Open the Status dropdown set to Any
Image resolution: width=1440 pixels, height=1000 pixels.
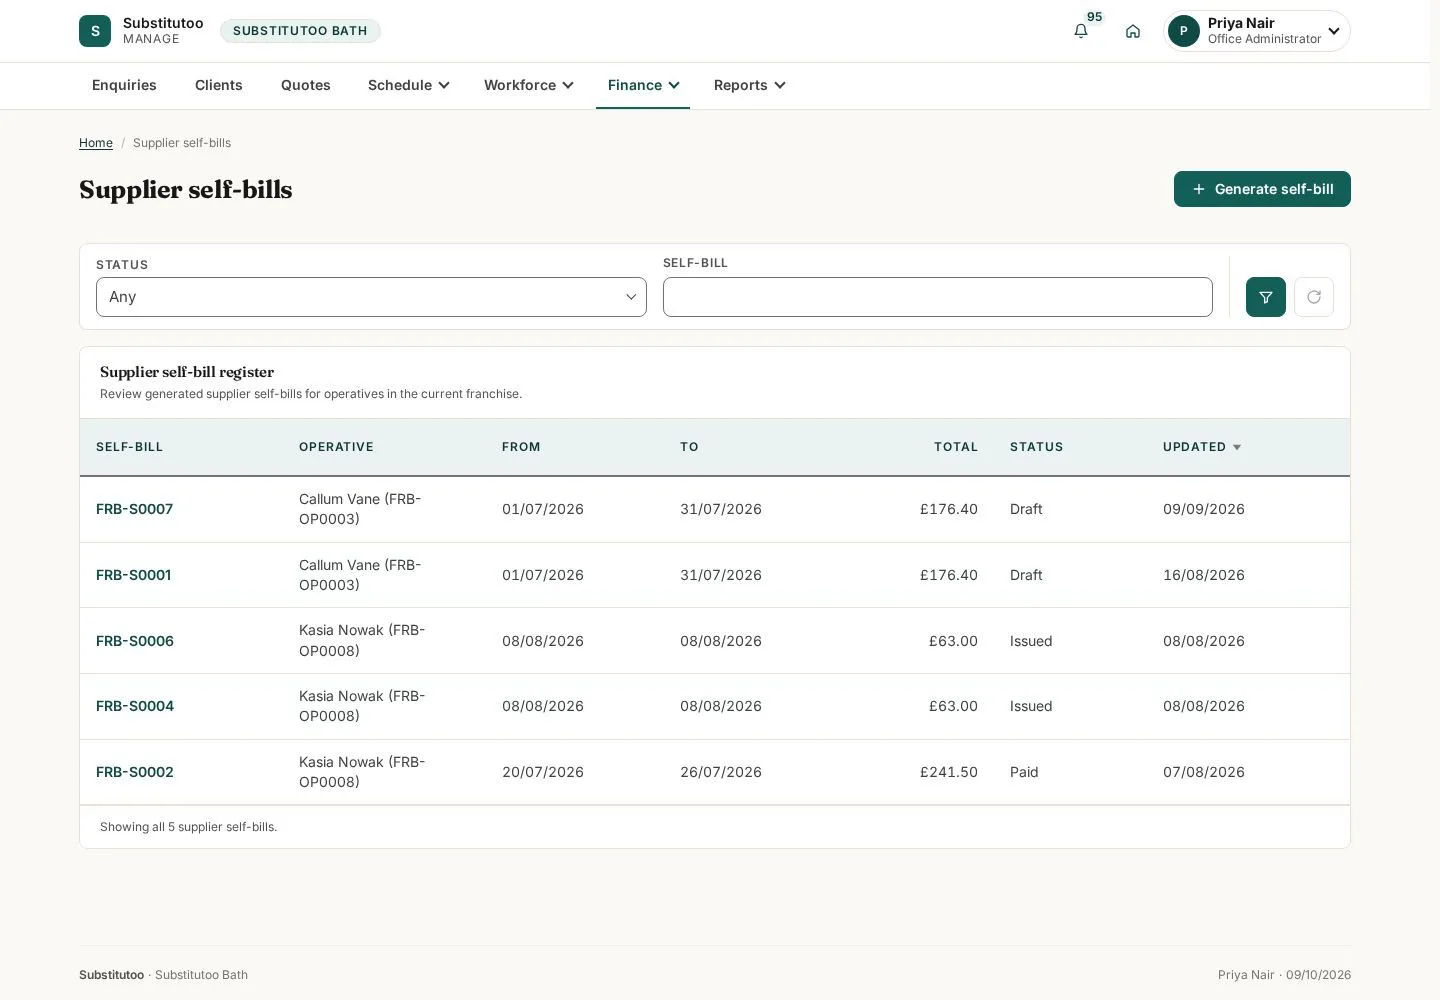pyautogui.click(x=371, y=297)
